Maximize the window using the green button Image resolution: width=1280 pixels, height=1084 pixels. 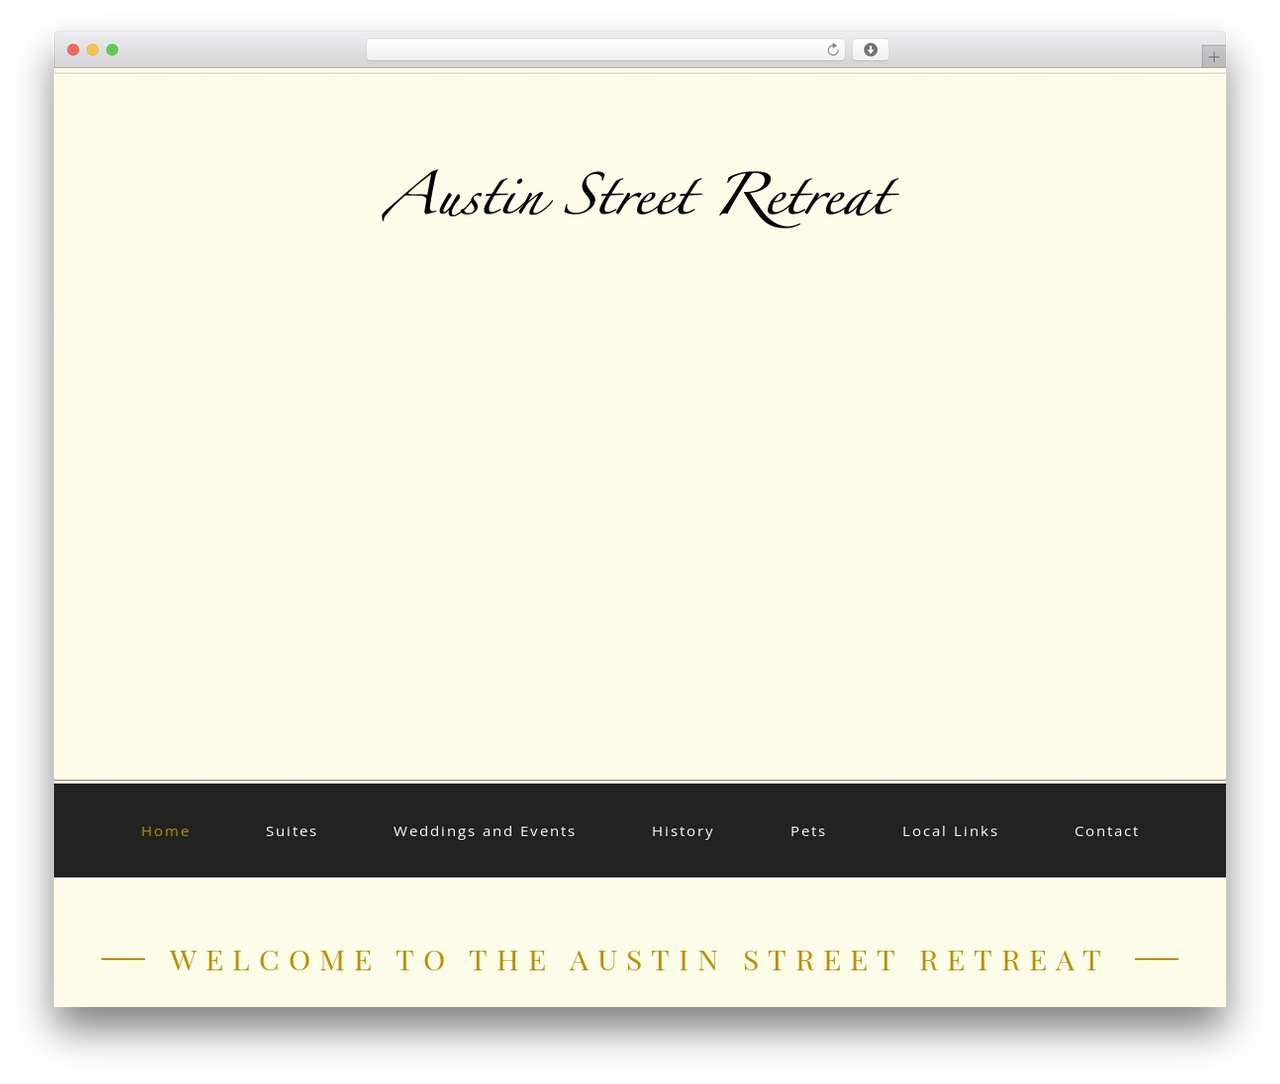coord(112,50)
